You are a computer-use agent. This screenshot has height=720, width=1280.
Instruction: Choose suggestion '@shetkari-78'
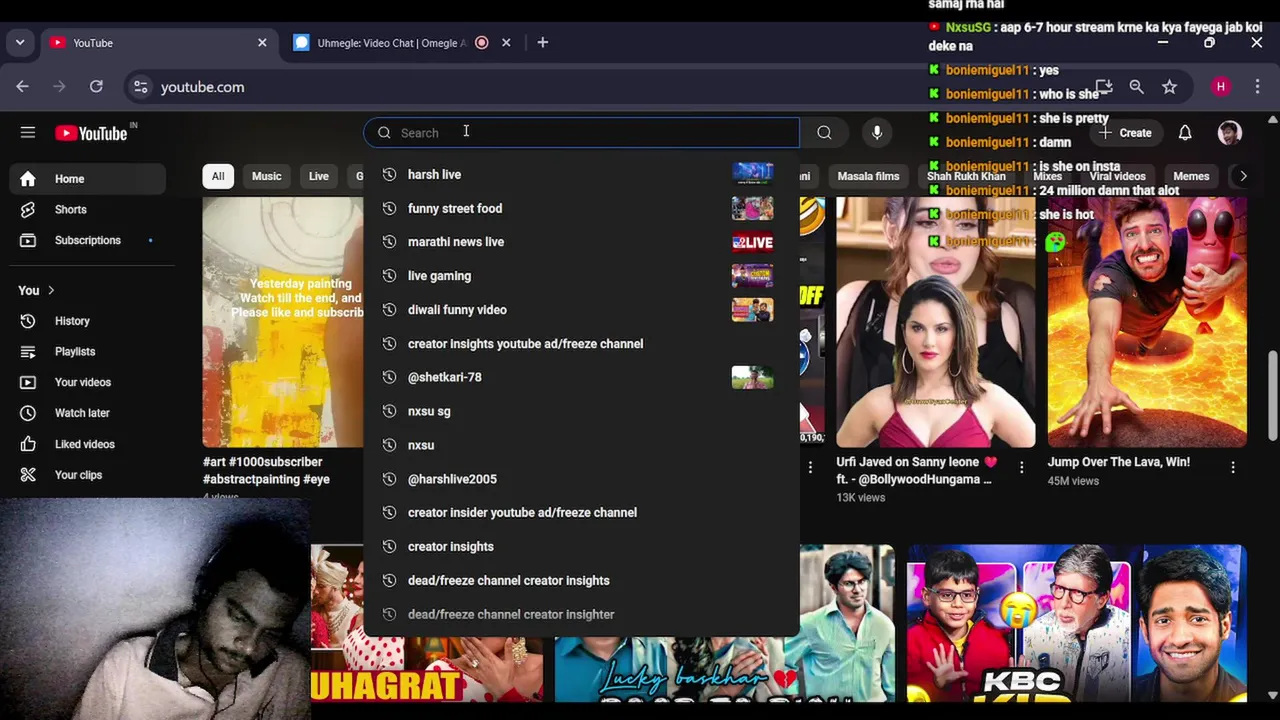click(581, 377)
